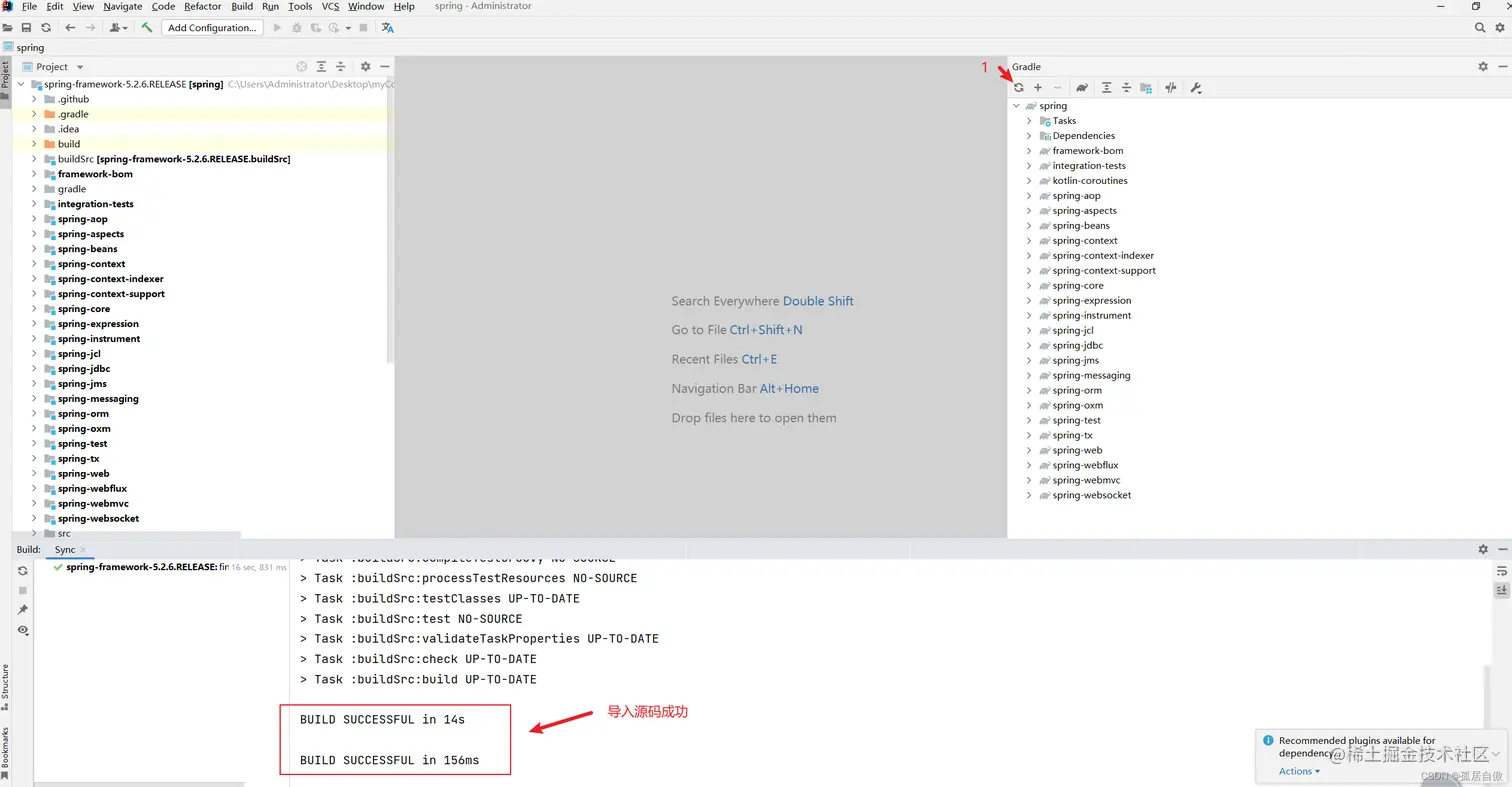Click Save All disk icon
Viewport: 1512px width, 787px height.
click(26, 28)
